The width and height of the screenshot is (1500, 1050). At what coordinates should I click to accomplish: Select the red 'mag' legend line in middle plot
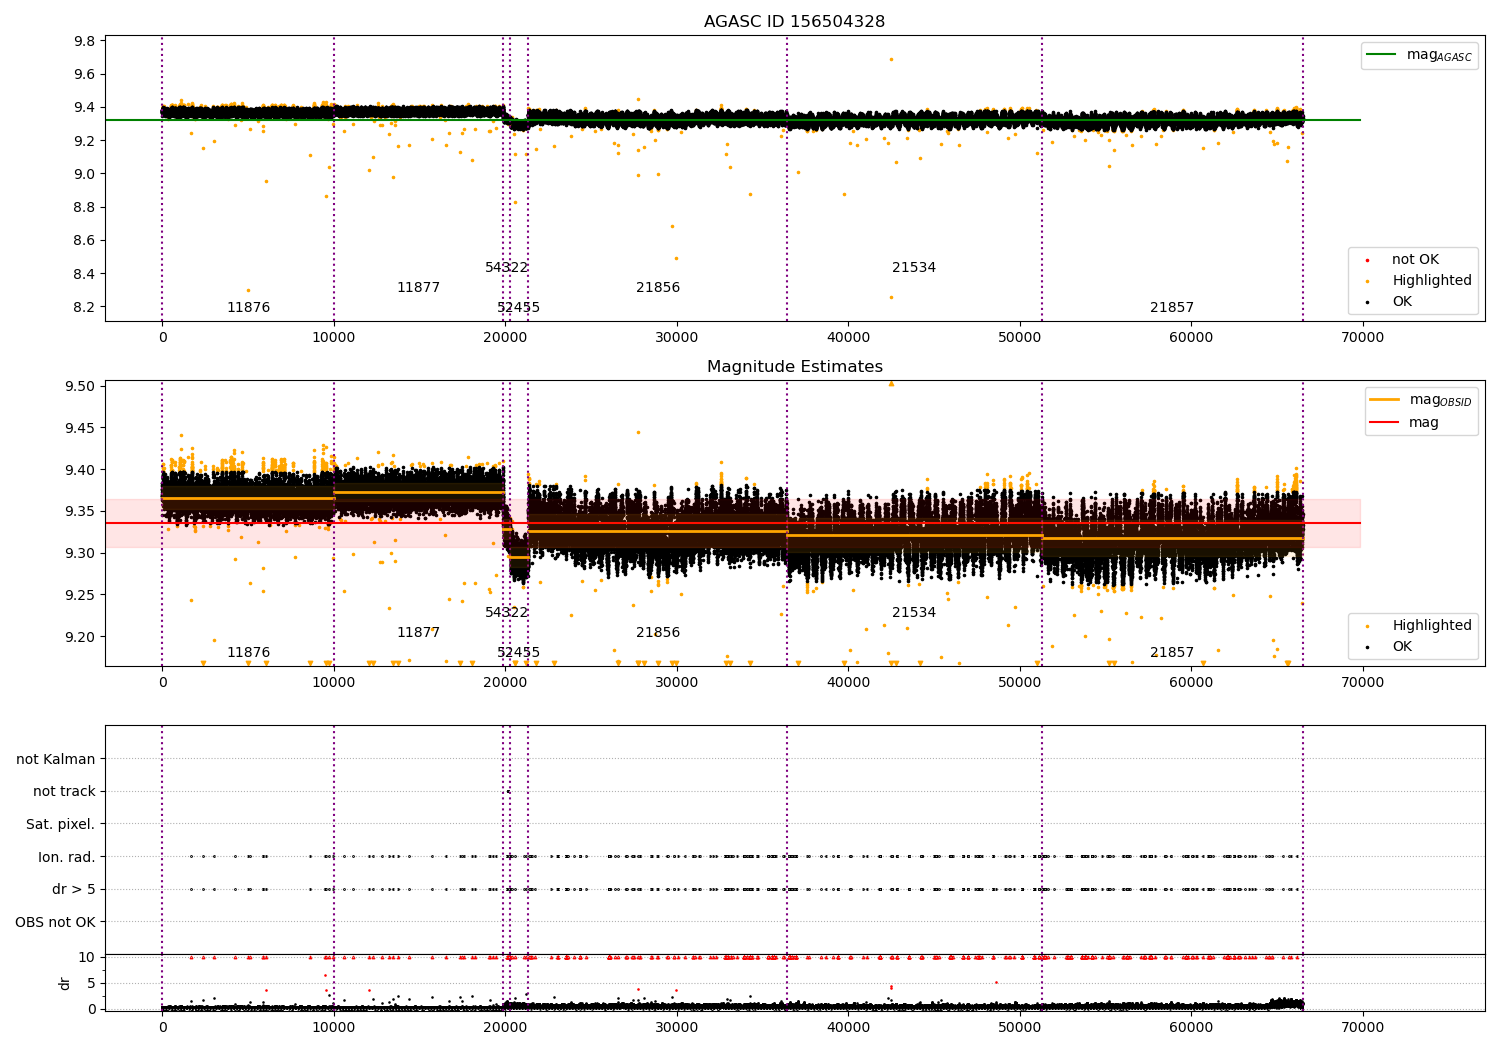1385,422
